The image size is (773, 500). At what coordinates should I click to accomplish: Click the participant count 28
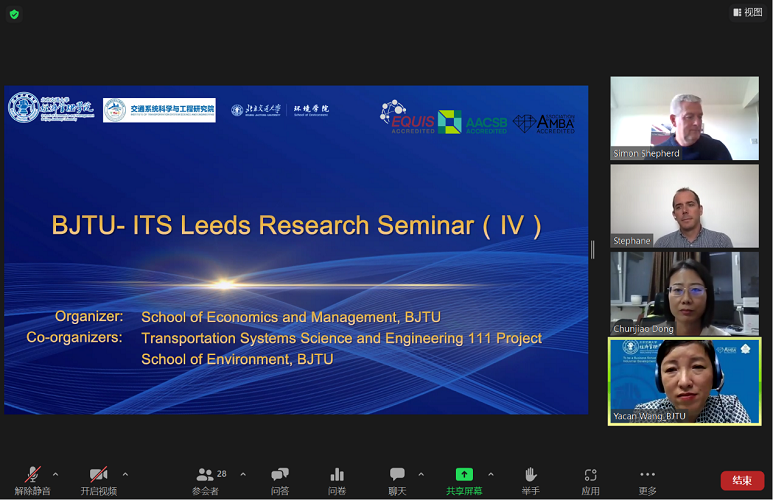coord(222,474)
